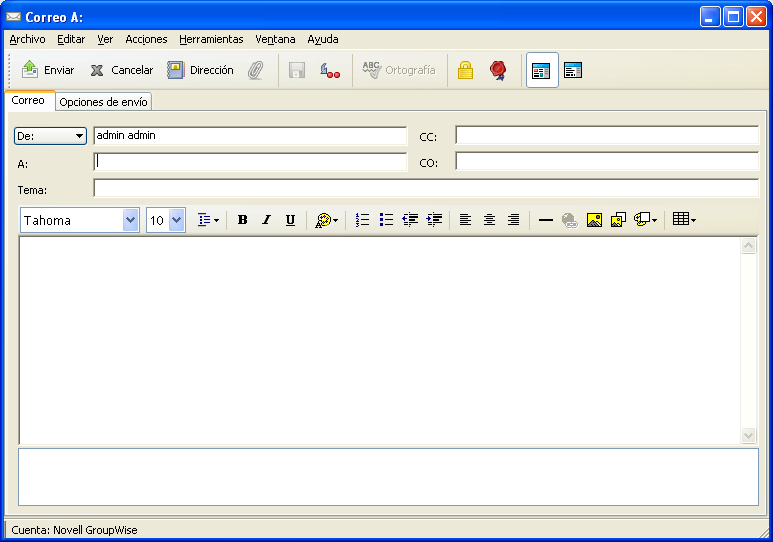Image resolution: width=773 pixels, height=542 pixels.
Task: Click the yellow padlock encrypt icon
Action: click(x=465, y=70)
